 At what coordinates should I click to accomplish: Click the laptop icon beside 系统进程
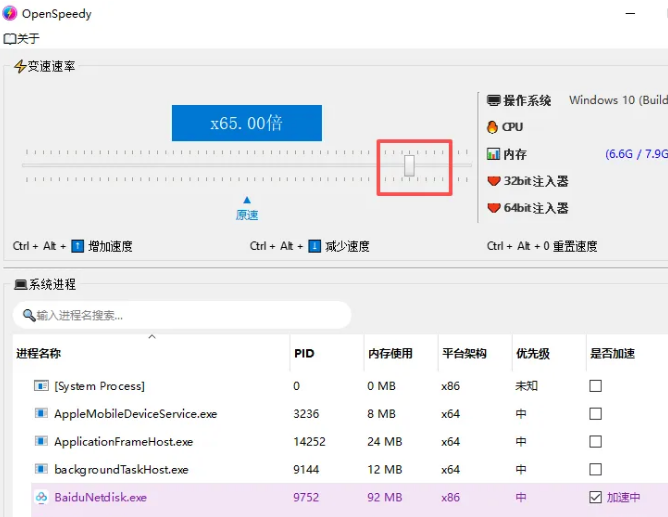point(20,284)
